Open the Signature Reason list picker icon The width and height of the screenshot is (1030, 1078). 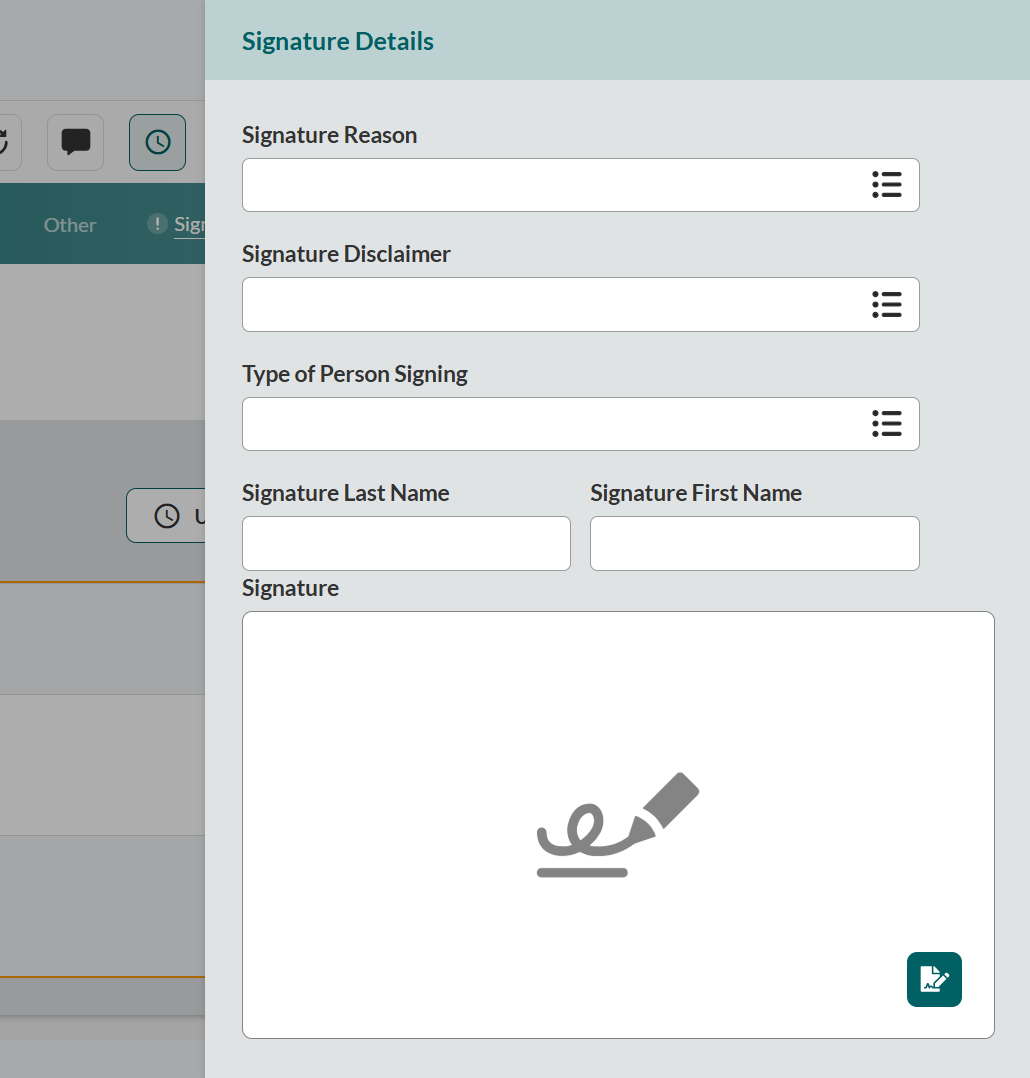[x=887, y=185]
